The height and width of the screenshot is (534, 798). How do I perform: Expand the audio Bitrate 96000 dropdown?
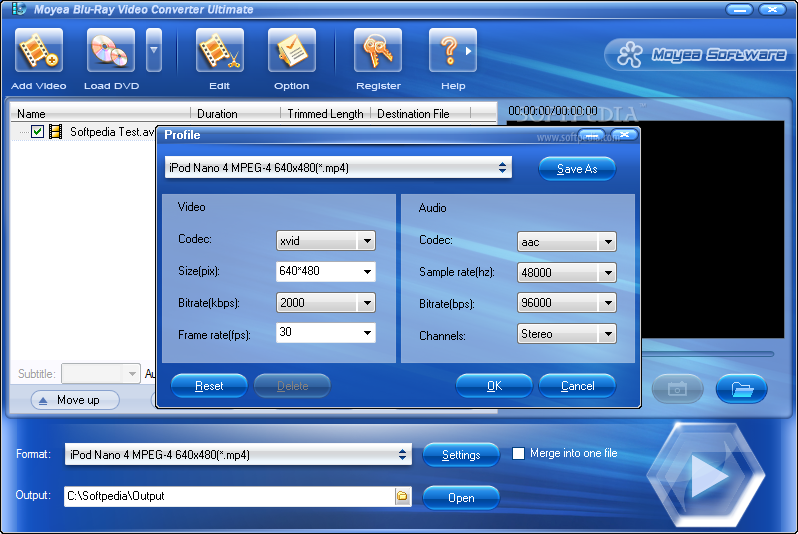point(608,303)
